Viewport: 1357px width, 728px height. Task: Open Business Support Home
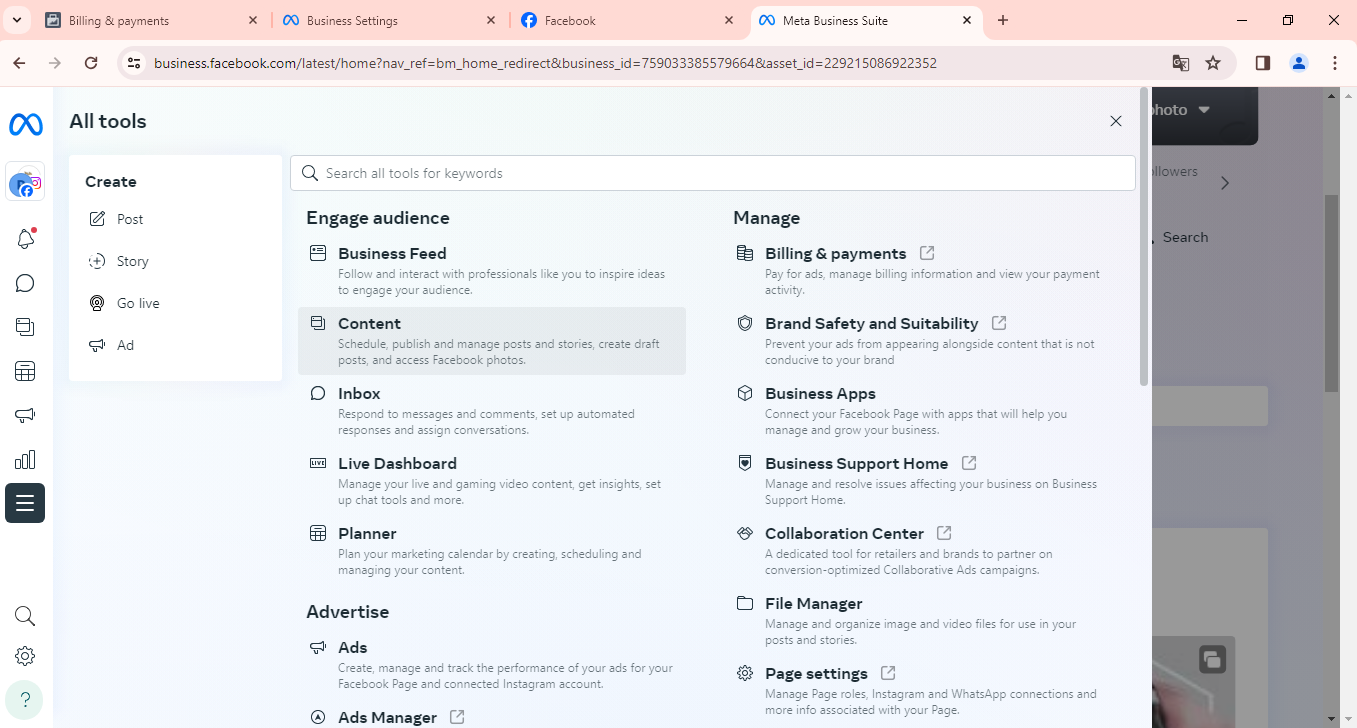[x=919, y=481]
